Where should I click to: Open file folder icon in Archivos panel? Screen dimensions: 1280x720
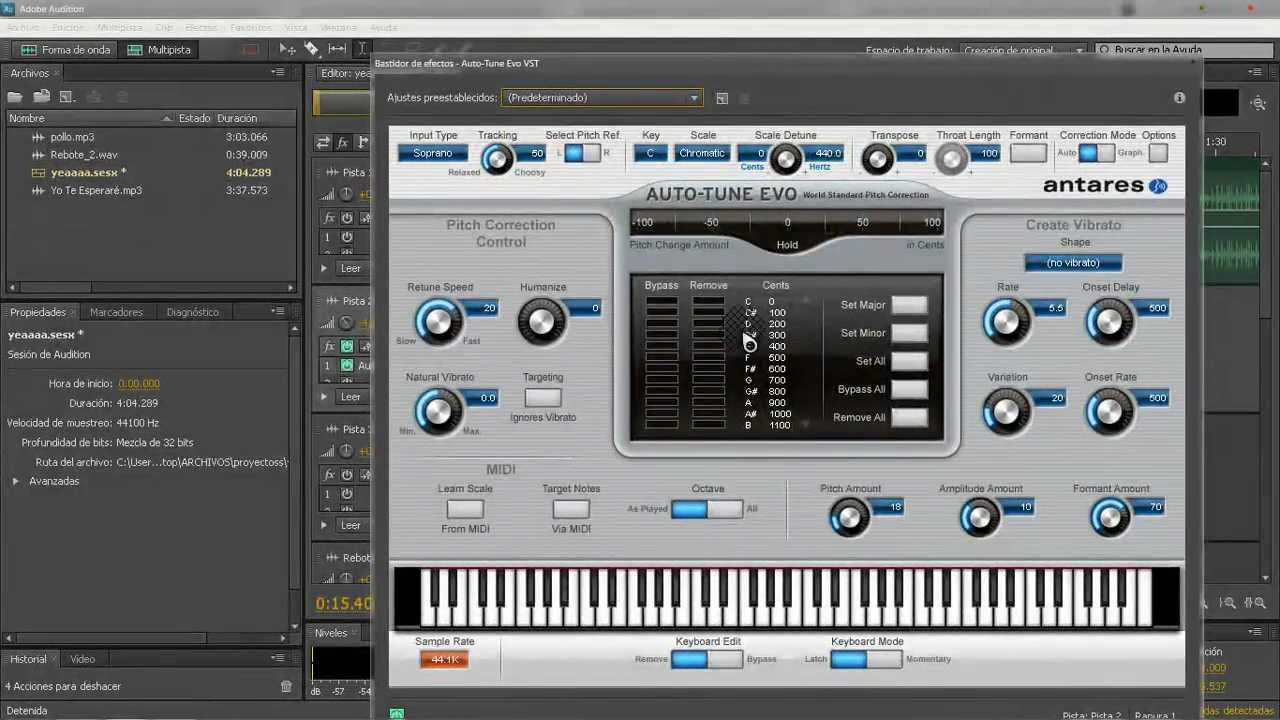click(15, 97)
